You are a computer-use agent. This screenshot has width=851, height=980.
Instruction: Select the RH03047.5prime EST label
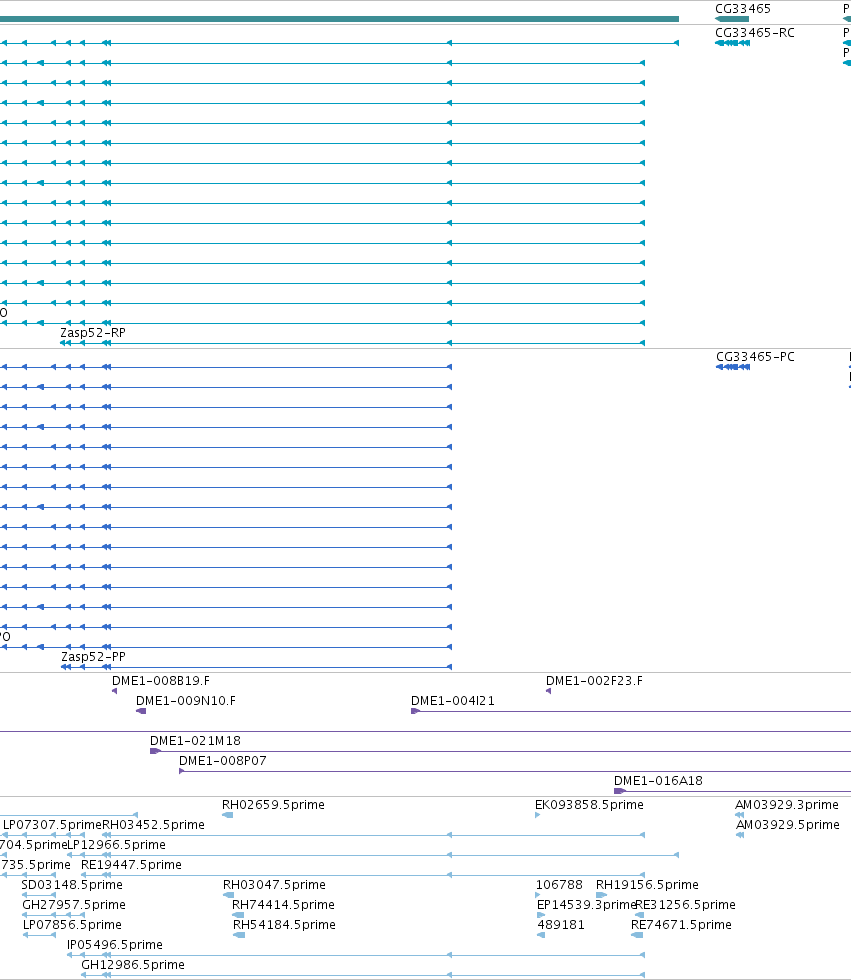[x=274, y=884]
